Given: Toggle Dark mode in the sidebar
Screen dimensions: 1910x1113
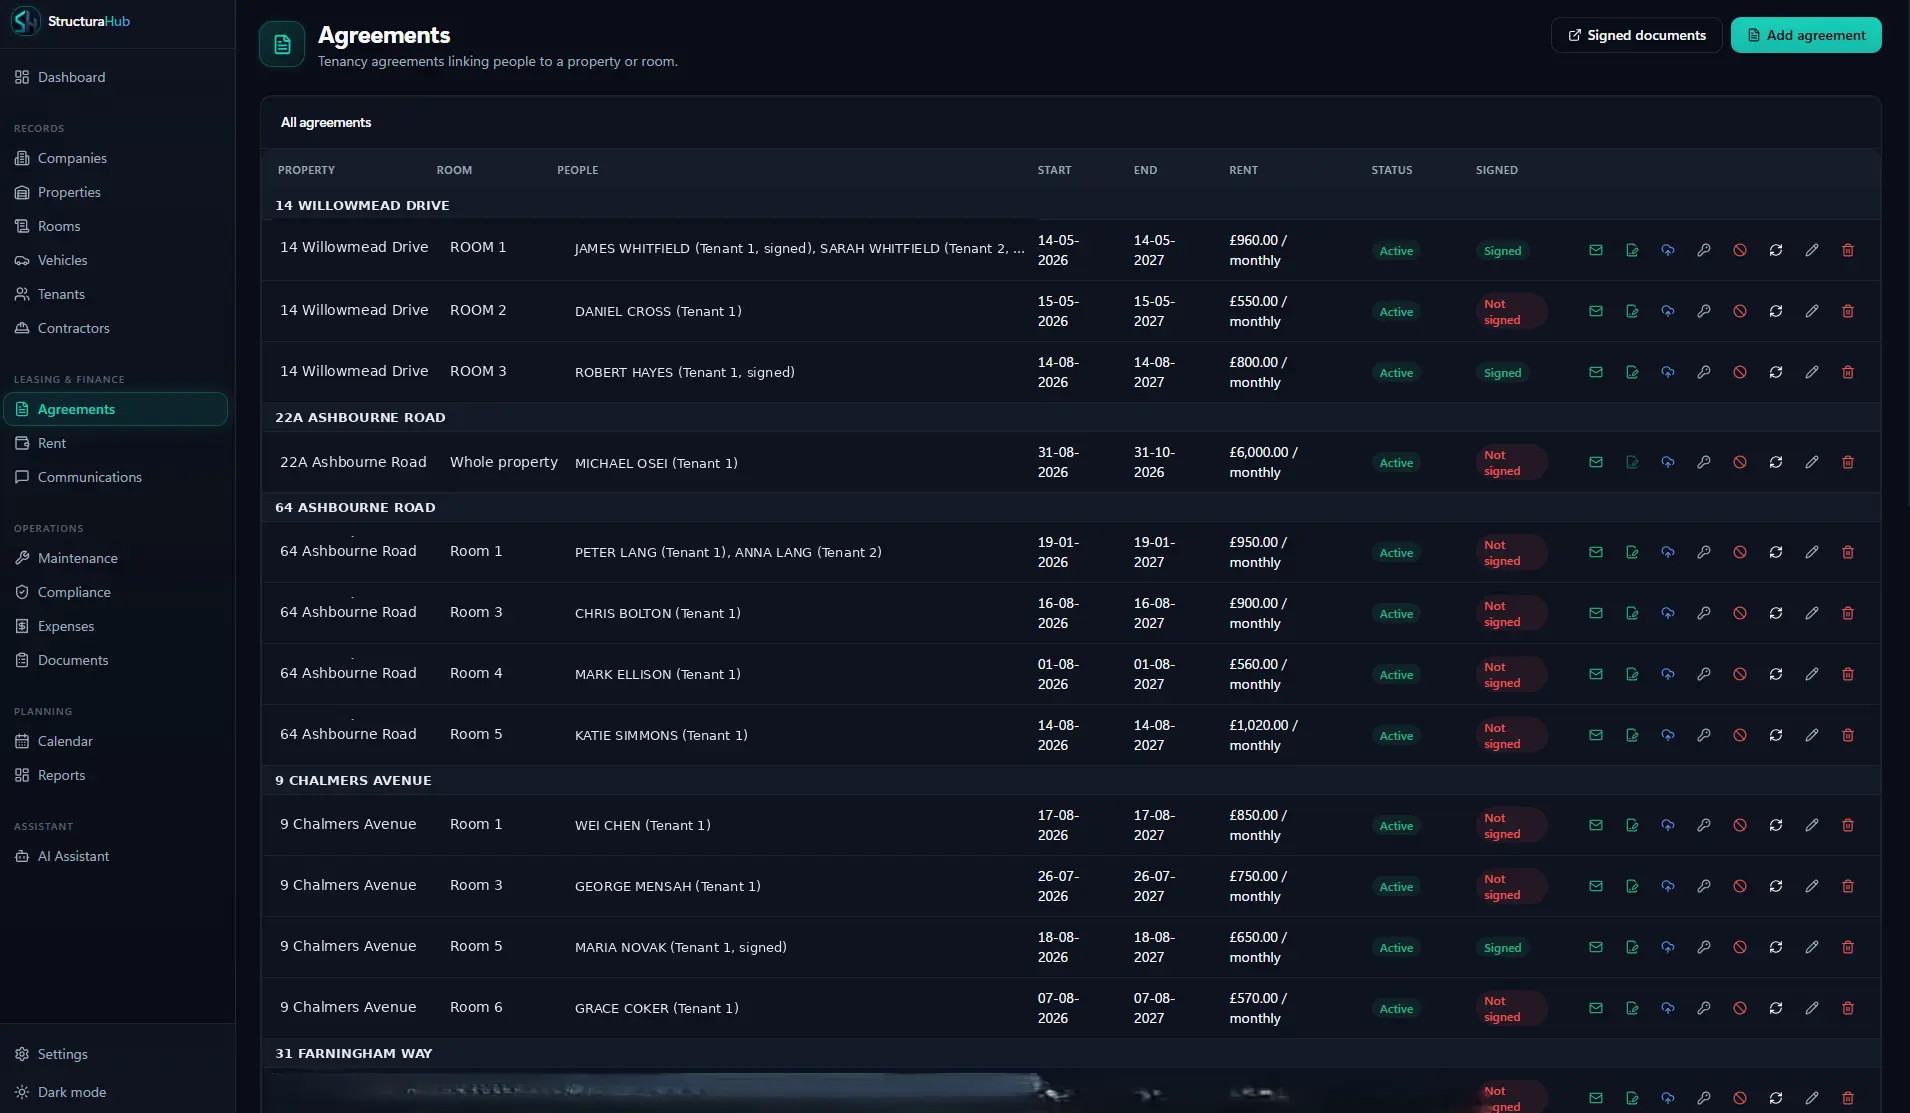Looking at the screenshot, I should [61, 1092].
